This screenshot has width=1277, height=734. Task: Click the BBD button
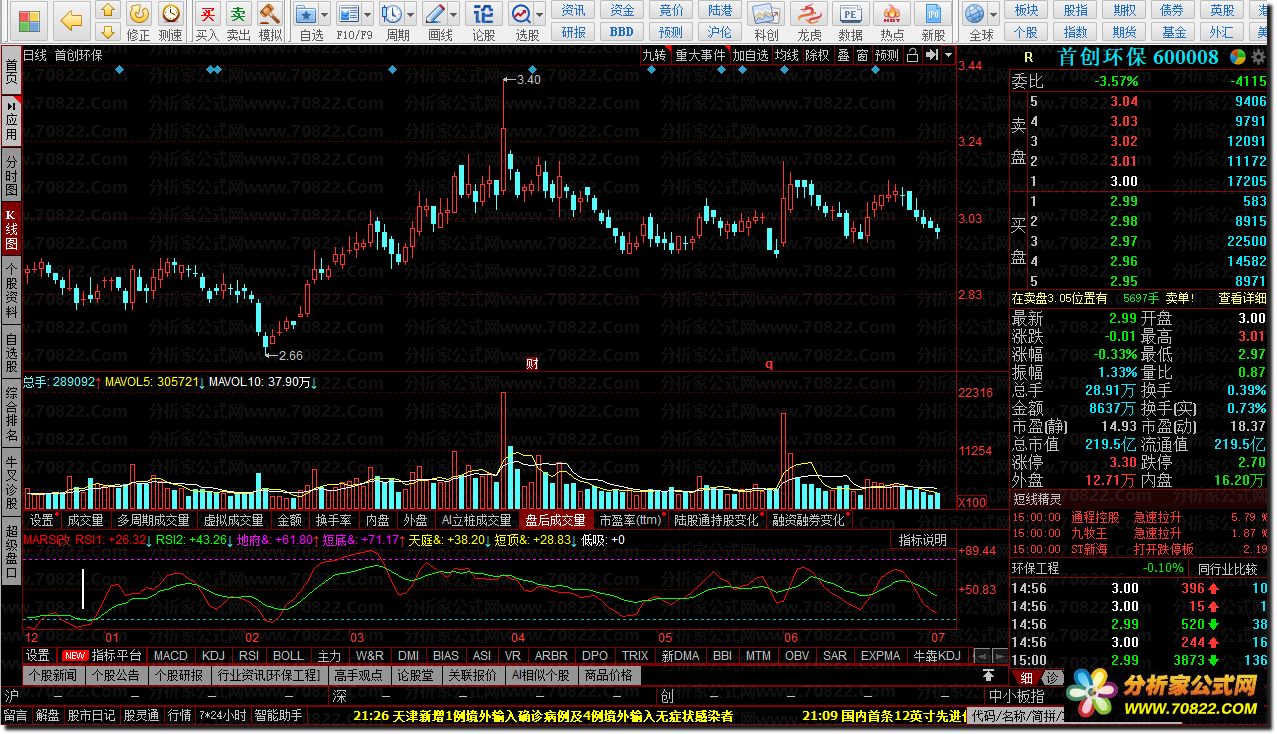tap(622, 32)
